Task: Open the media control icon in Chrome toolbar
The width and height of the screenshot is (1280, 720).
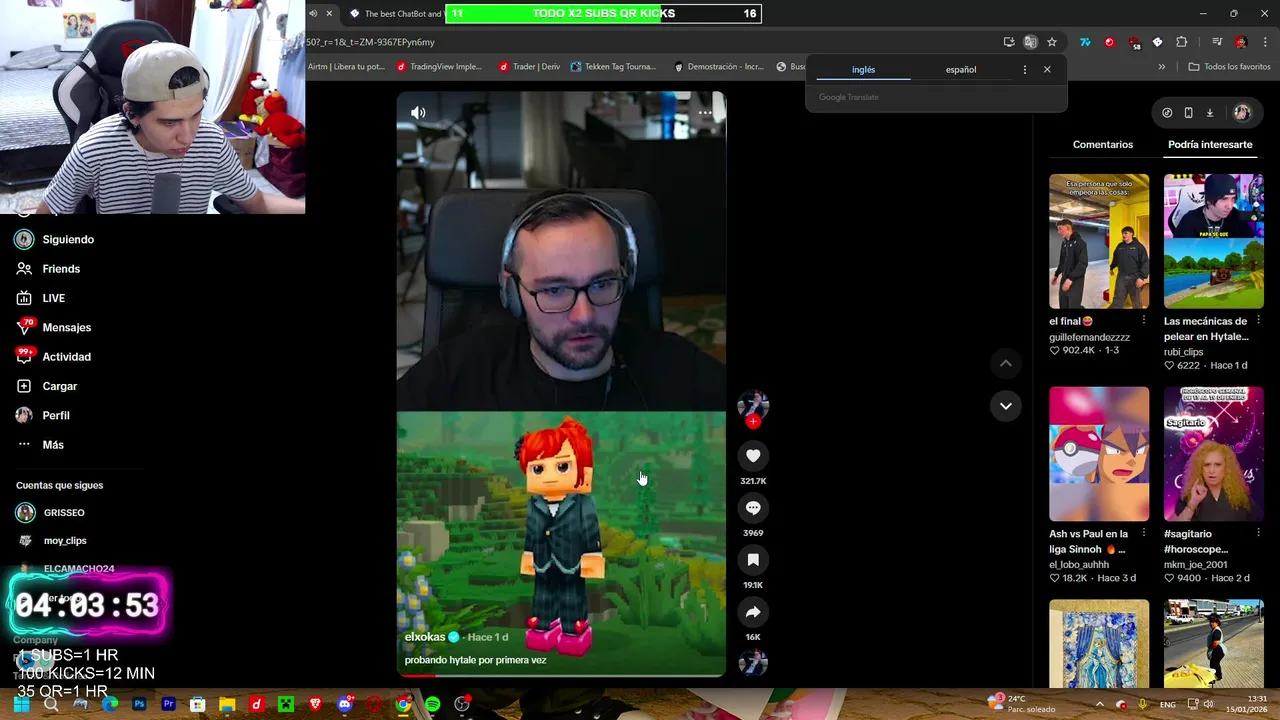Action: [1216, 42]
